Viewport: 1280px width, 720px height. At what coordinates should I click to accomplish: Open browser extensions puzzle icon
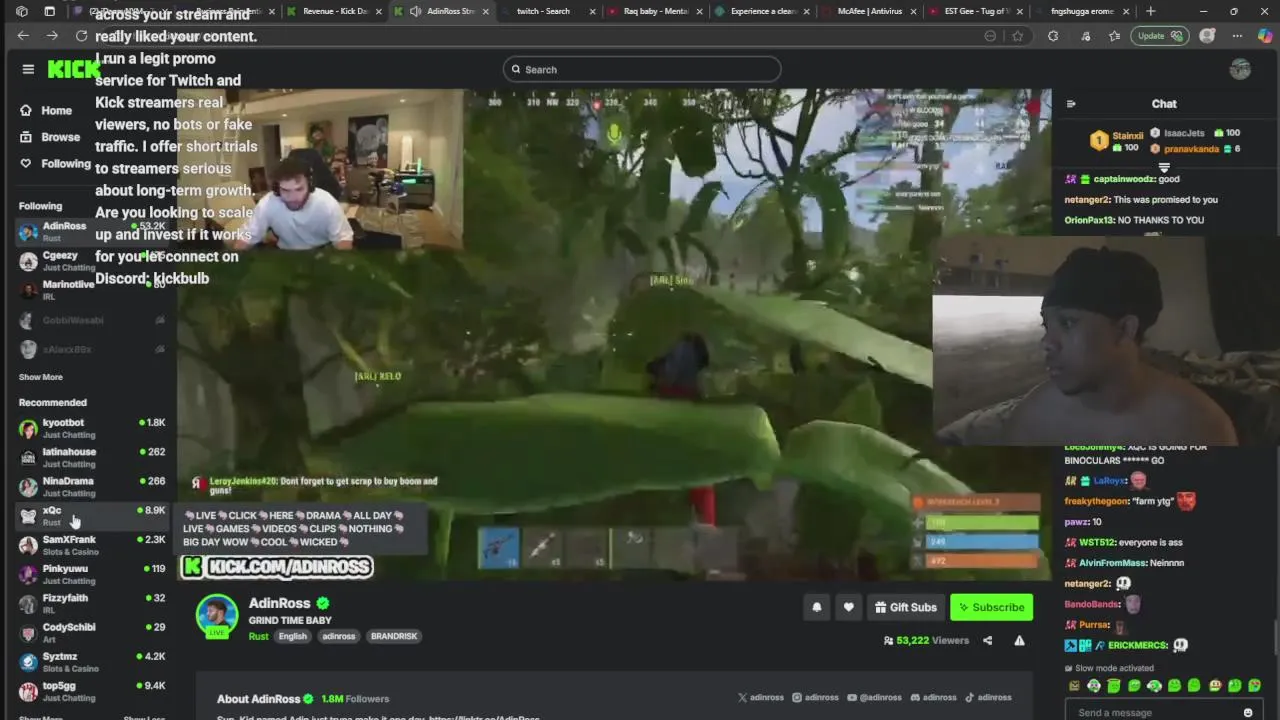(x=1053, y=36)
